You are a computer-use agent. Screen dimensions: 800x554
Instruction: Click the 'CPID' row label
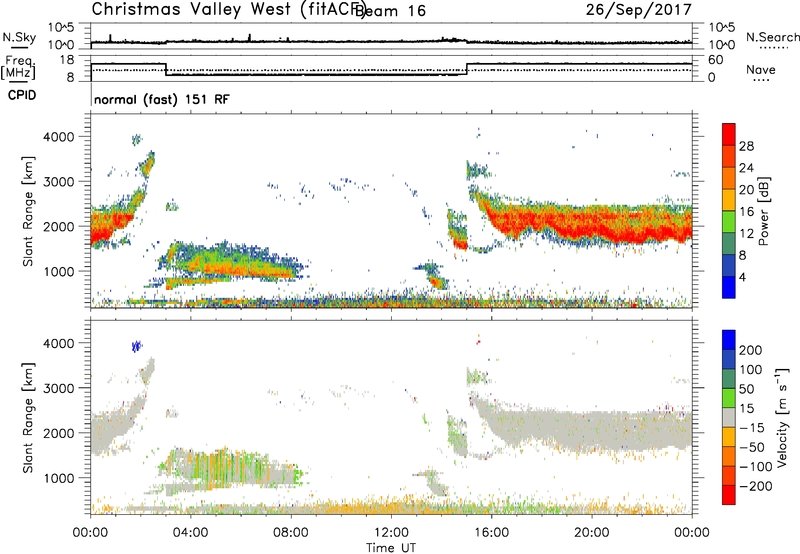pos(22,95)
